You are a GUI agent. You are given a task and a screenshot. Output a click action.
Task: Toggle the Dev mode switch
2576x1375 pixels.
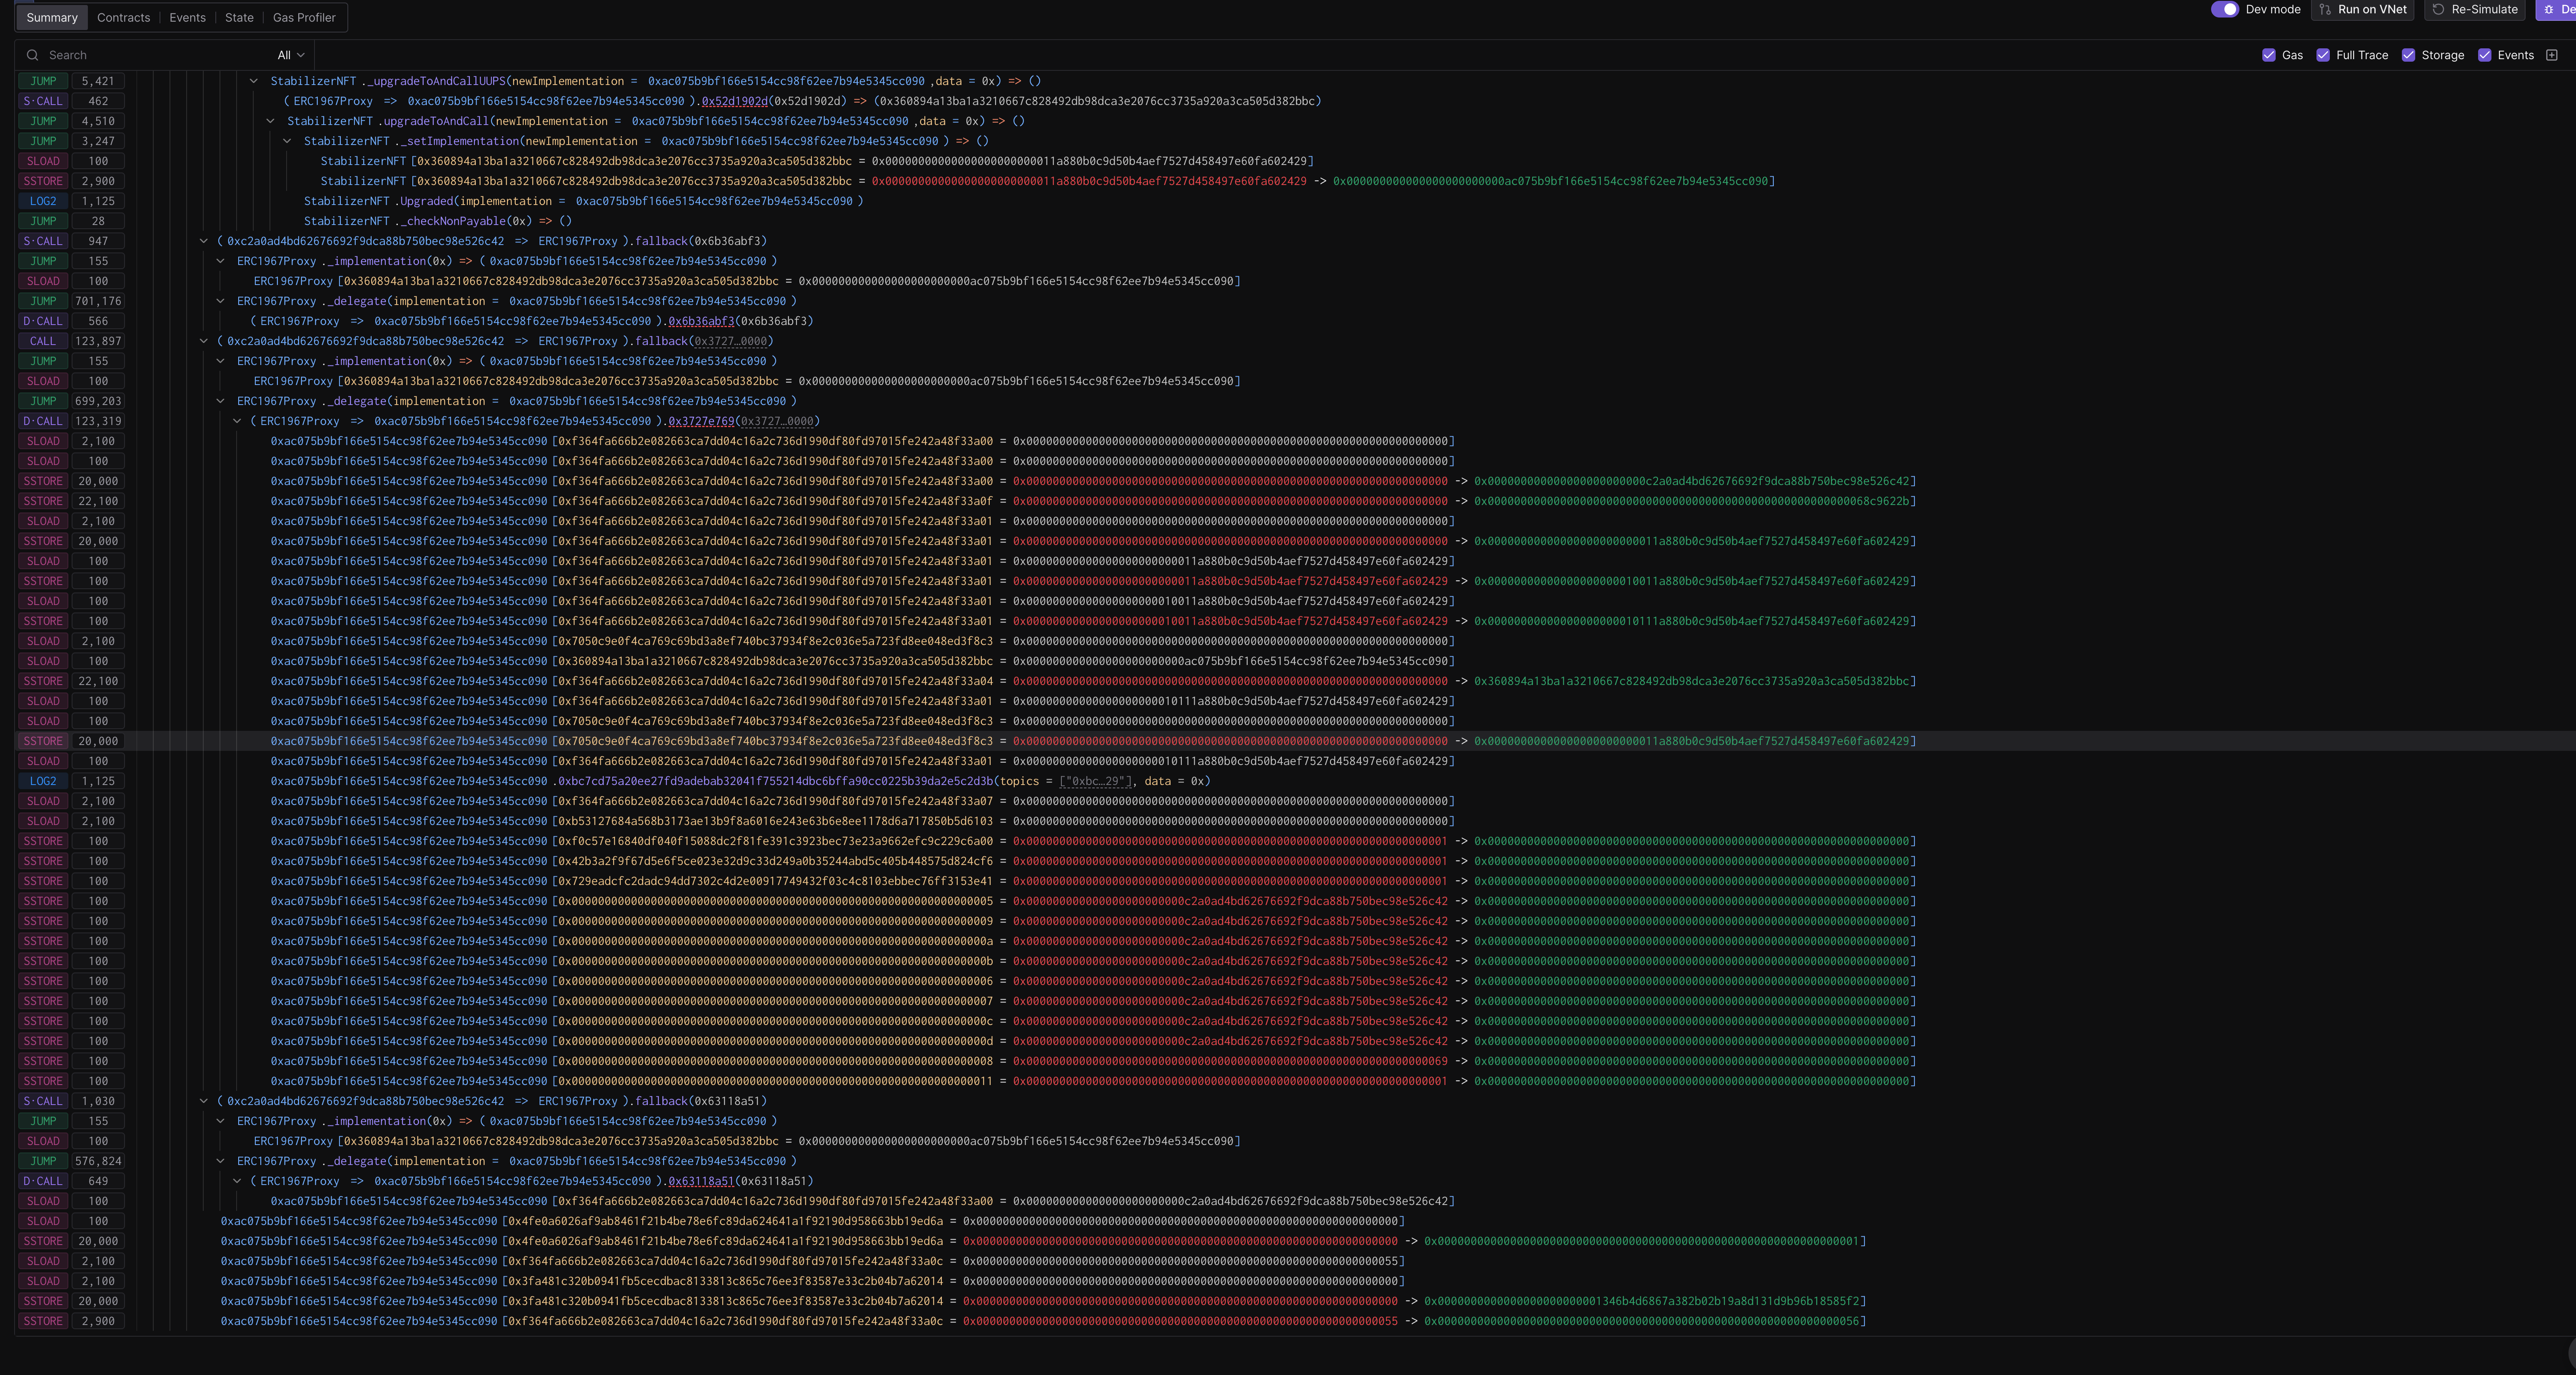click(2224, 9)
